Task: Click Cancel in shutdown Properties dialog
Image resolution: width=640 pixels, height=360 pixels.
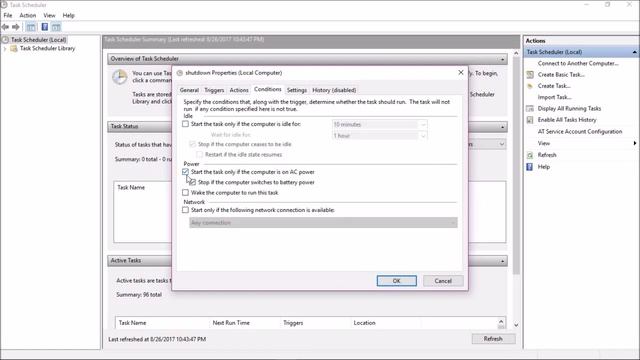Action: point(443,281)
